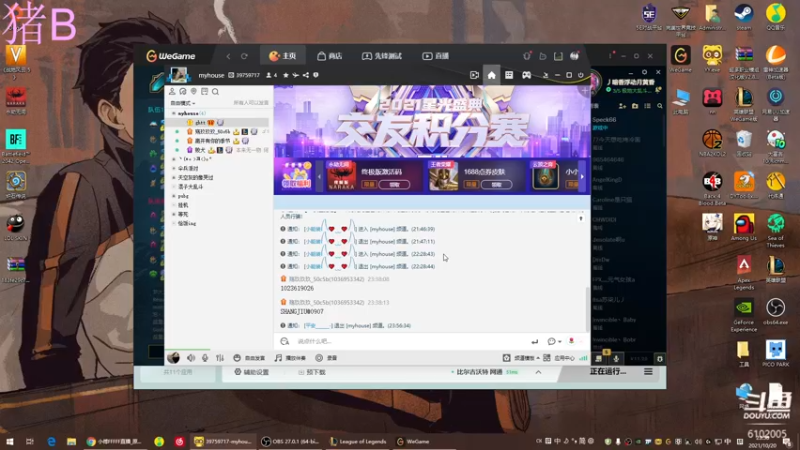Click the 领取福利 gift icon
This screenshot has width=800, height=450.
coord(296,176)
